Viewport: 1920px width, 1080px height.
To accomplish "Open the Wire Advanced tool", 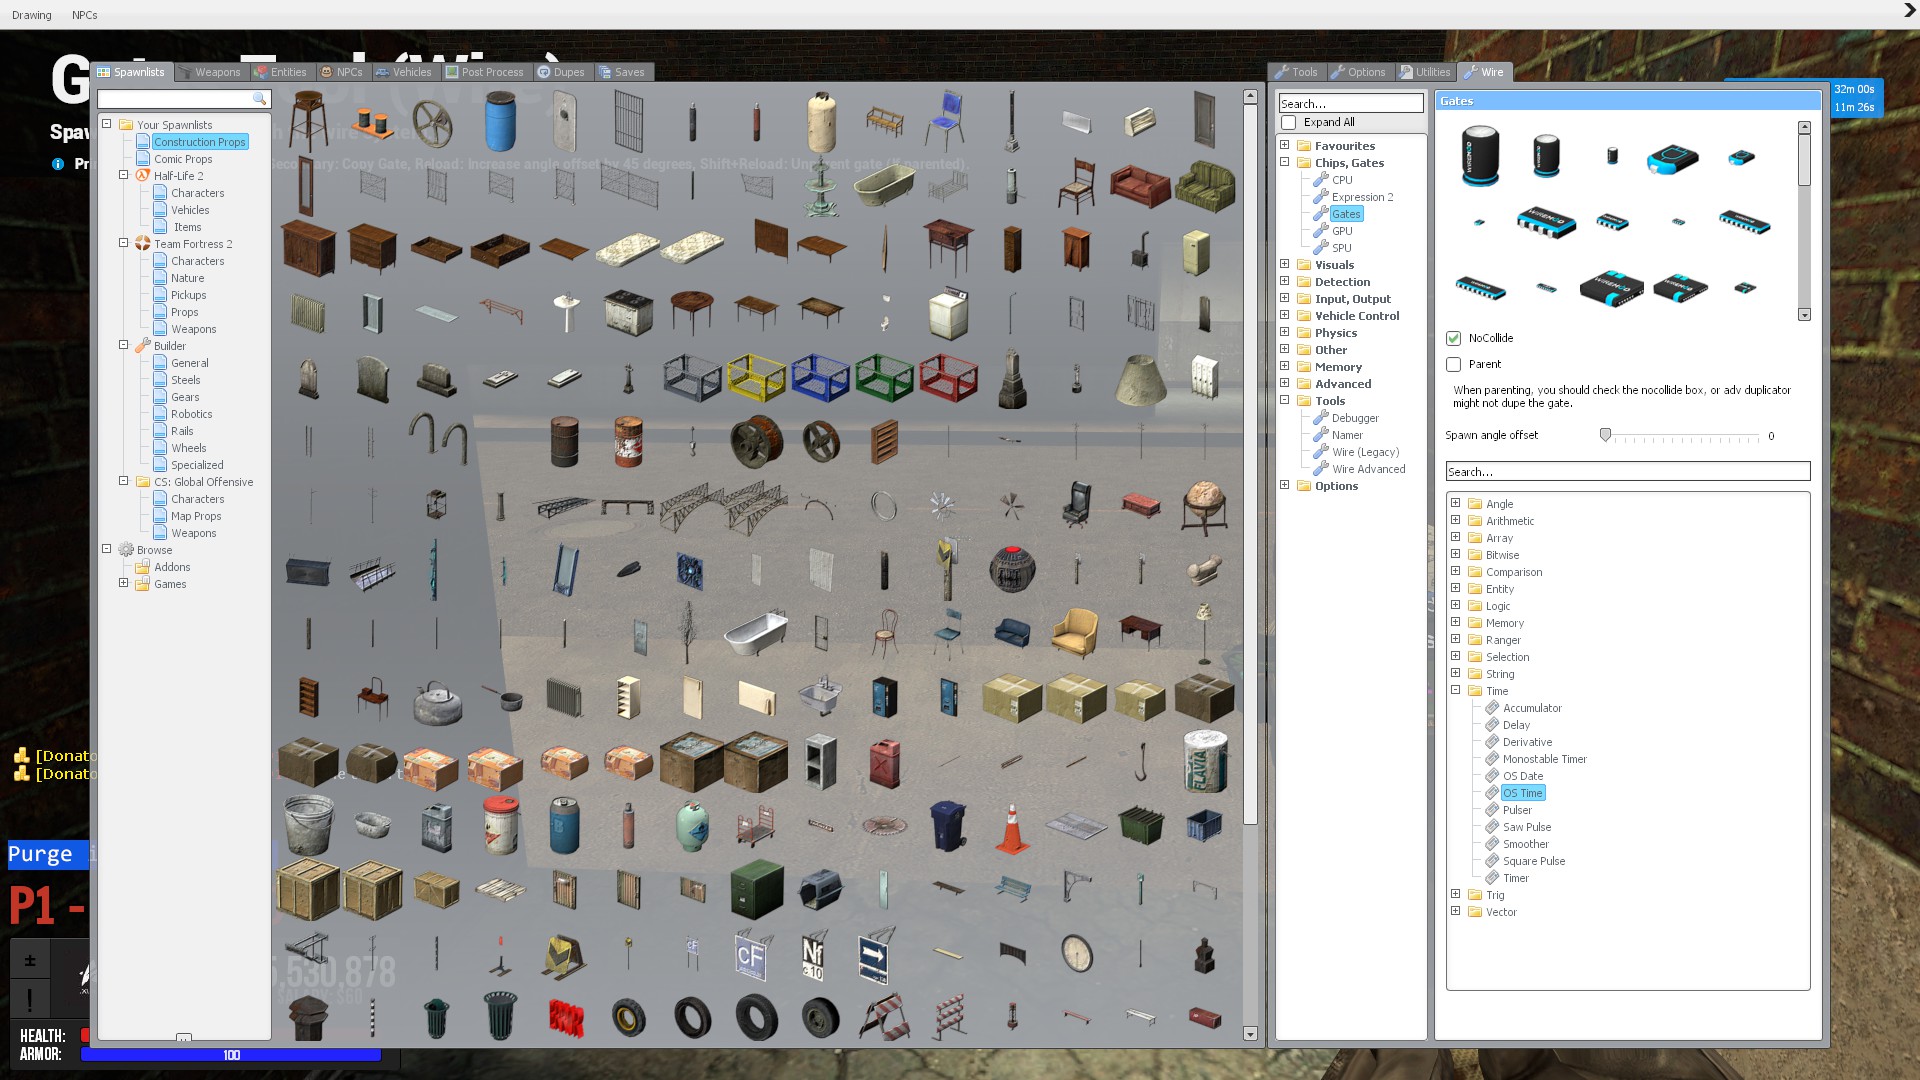I will tap(1368, 469).
